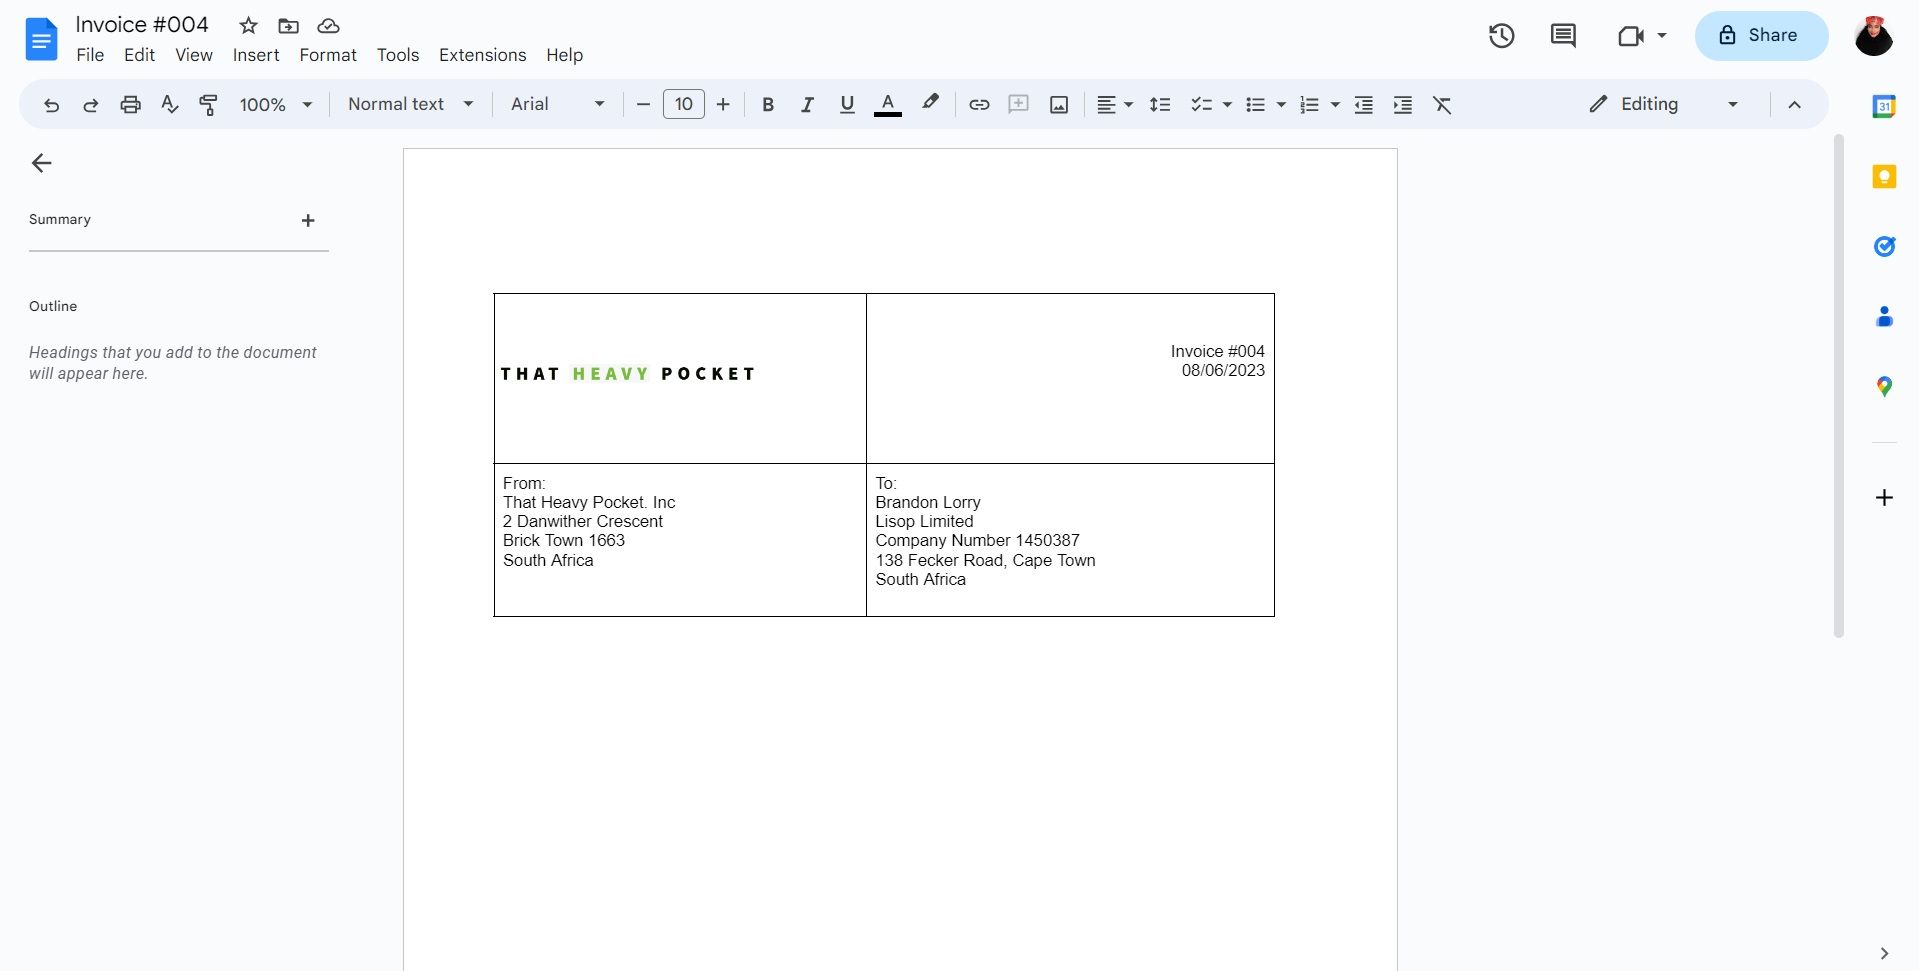The width and height of the screenshot is (1919, 971).
Task: Open the Format menu
Action: [x=328, y=55]
